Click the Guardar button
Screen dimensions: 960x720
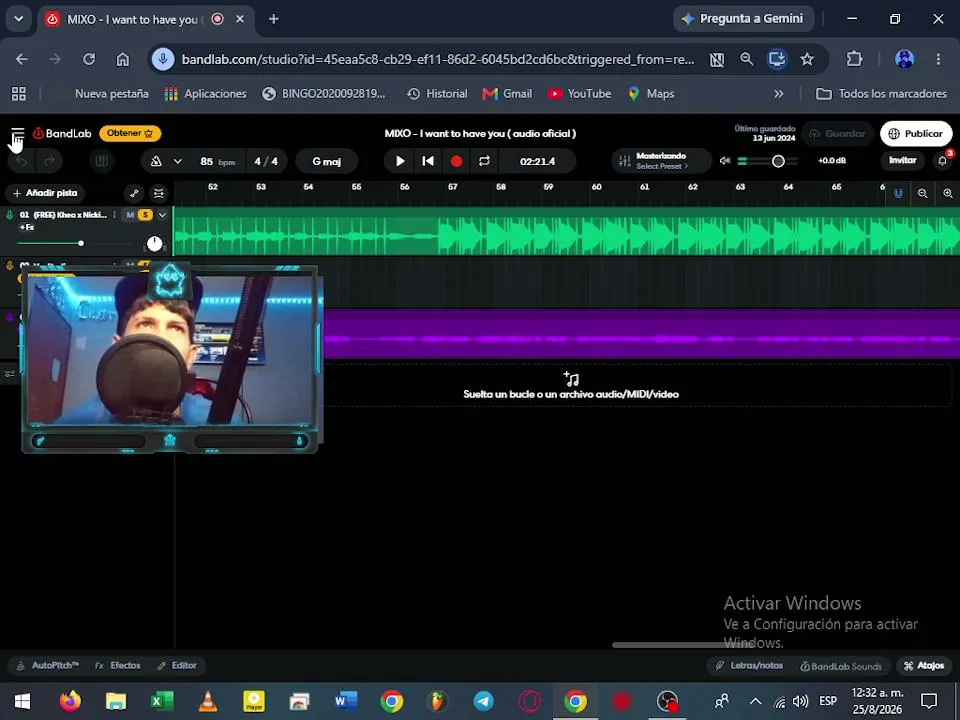837,133
